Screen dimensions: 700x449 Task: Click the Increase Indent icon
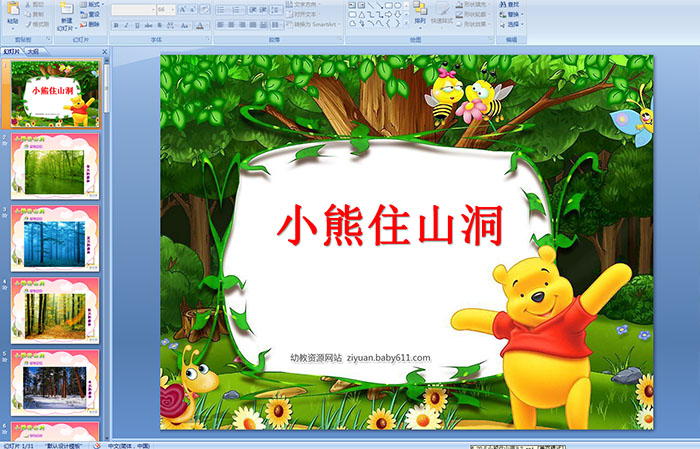pos(263,10)
